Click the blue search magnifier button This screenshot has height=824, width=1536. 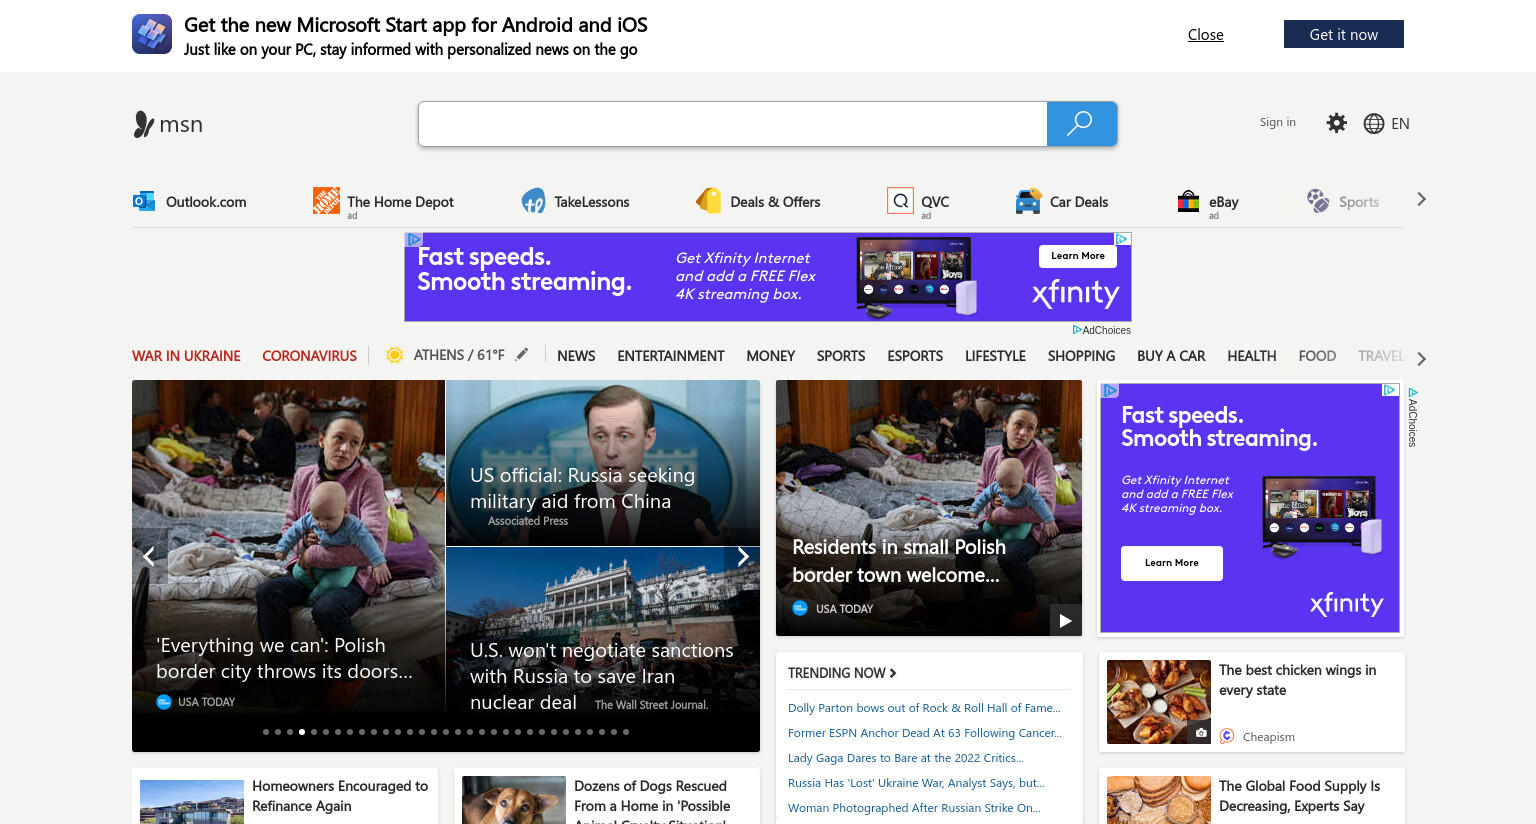point(1081,124)
